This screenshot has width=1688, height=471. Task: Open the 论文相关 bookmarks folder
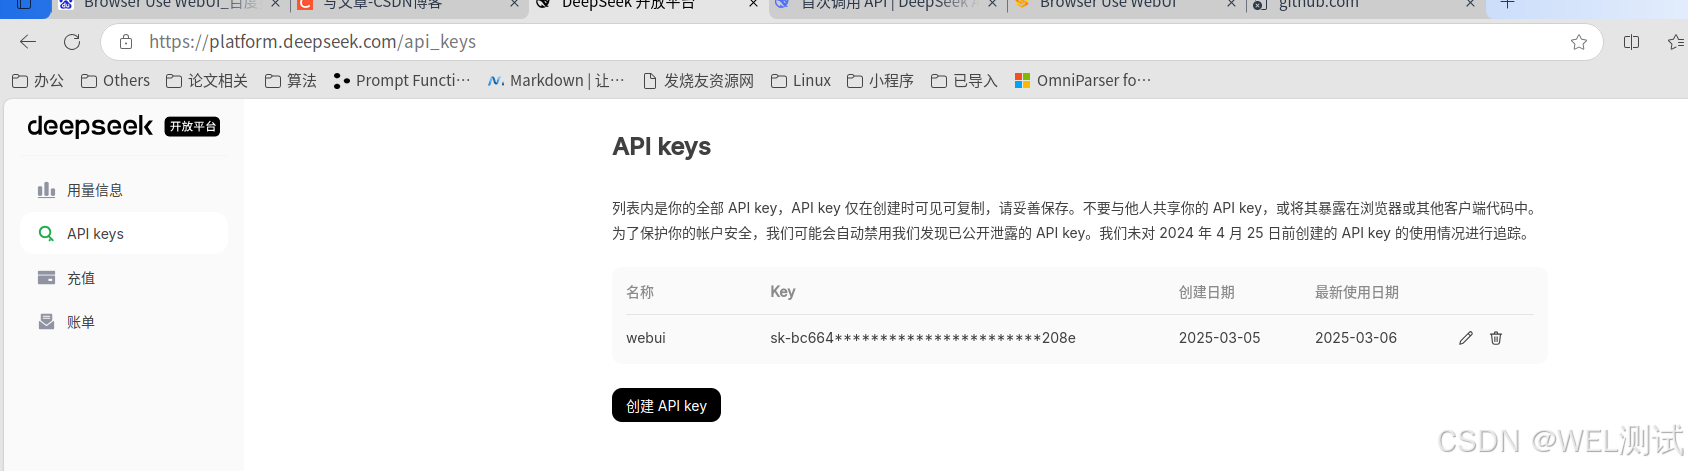click(x=207, y=81)
